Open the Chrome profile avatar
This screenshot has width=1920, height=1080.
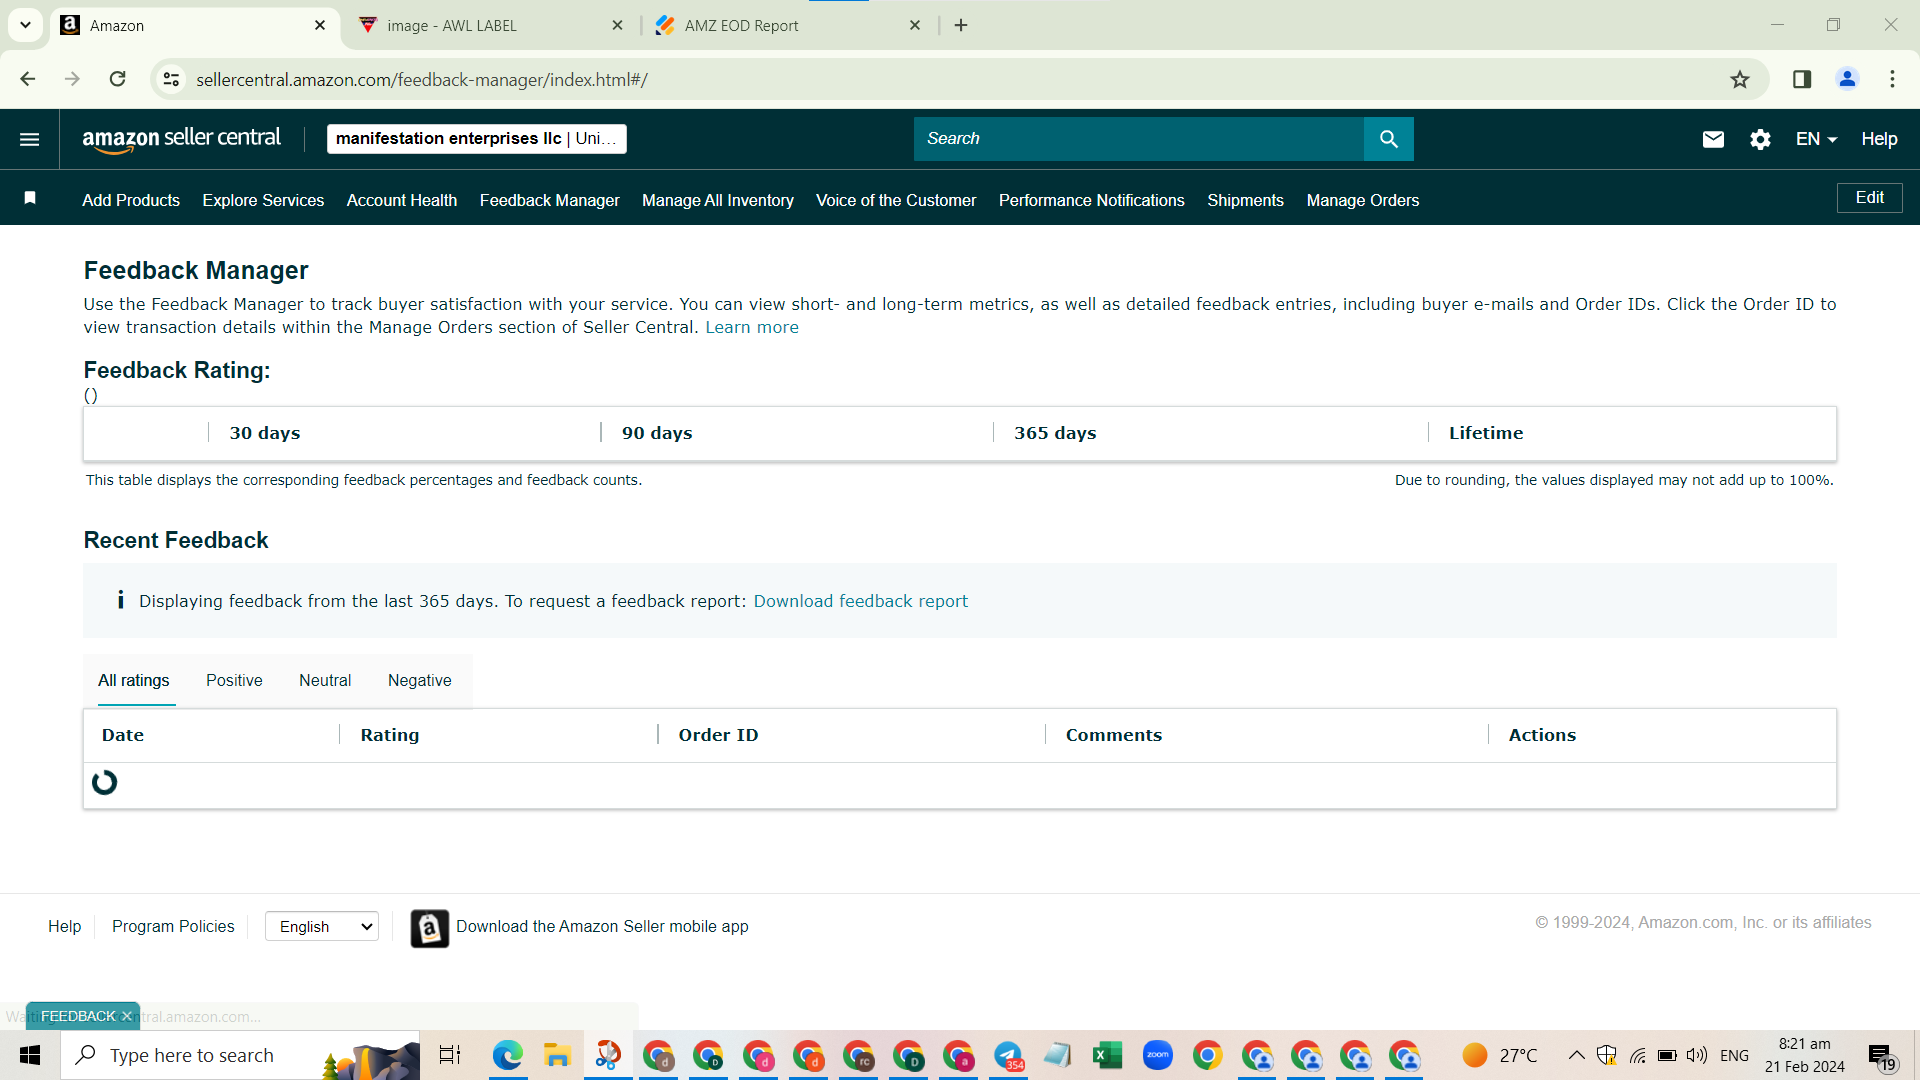point(1847,80)
